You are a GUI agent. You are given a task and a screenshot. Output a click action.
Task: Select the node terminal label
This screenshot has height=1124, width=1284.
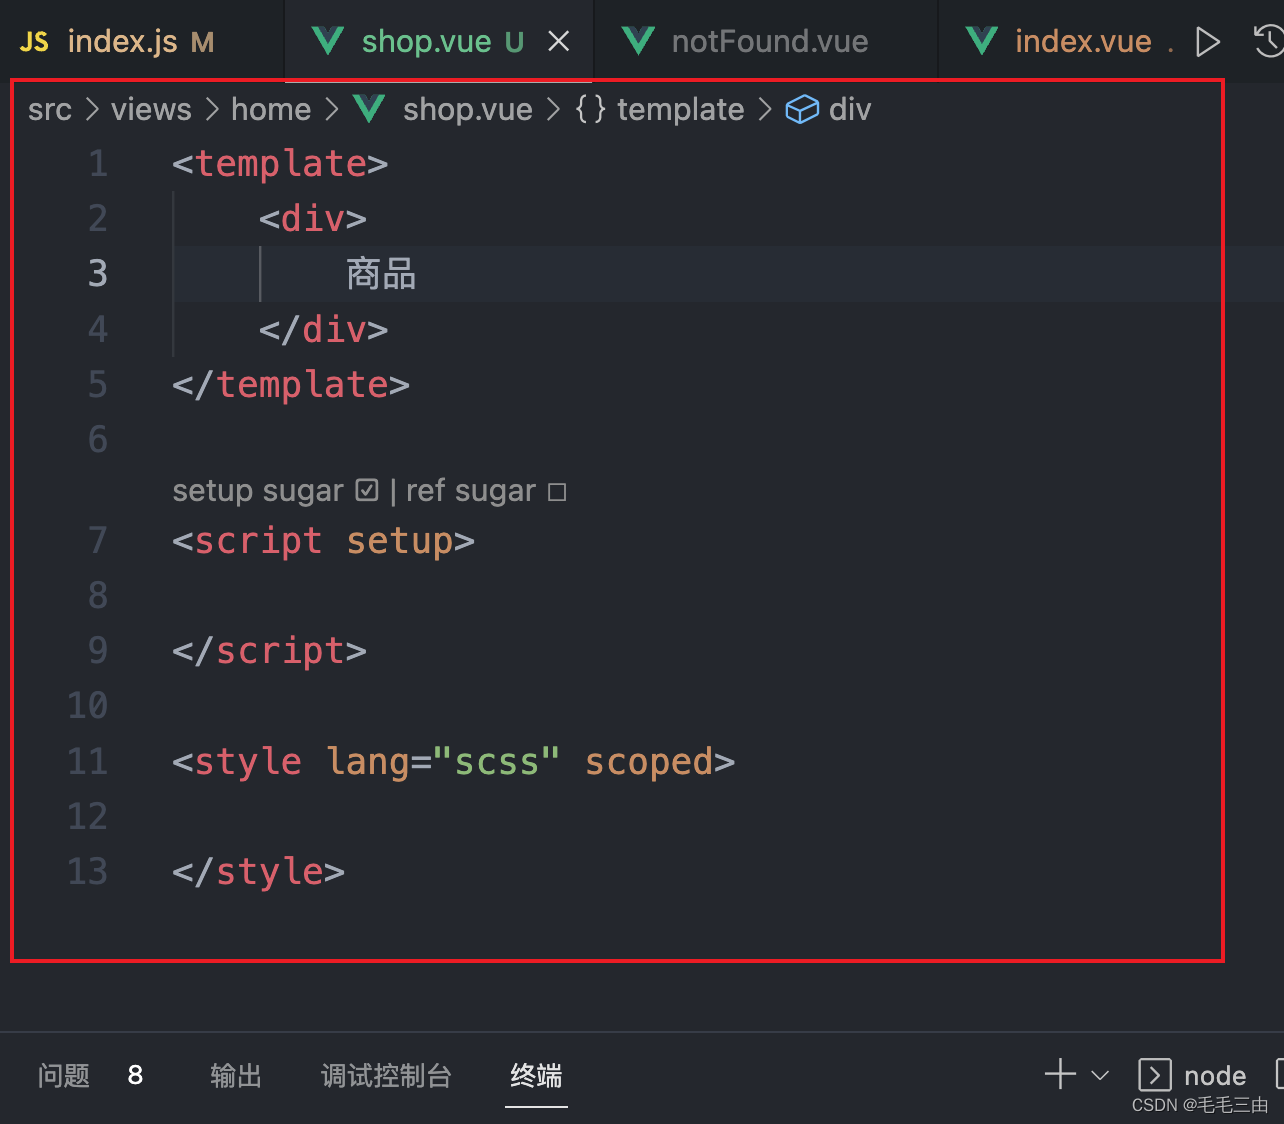pos(1215,1076)
